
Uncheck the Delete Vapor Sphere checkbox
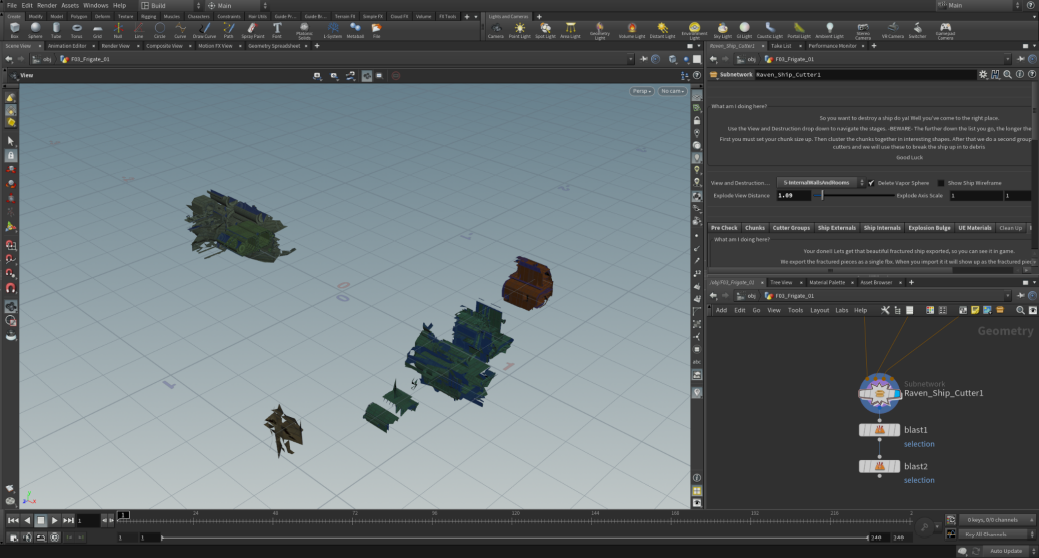point(871,183)
